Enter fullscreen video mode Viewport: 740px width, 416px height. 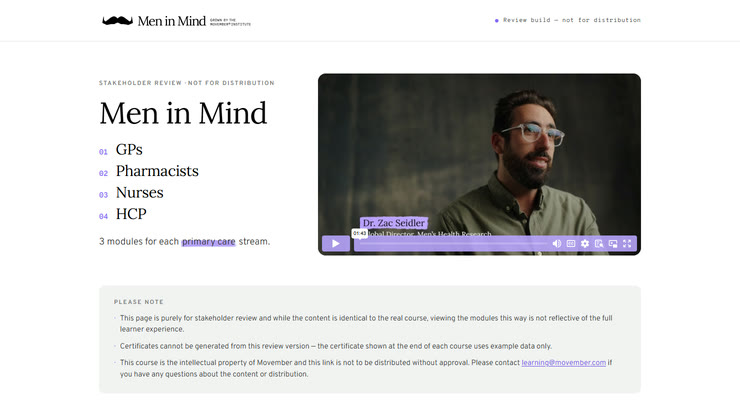627,244
